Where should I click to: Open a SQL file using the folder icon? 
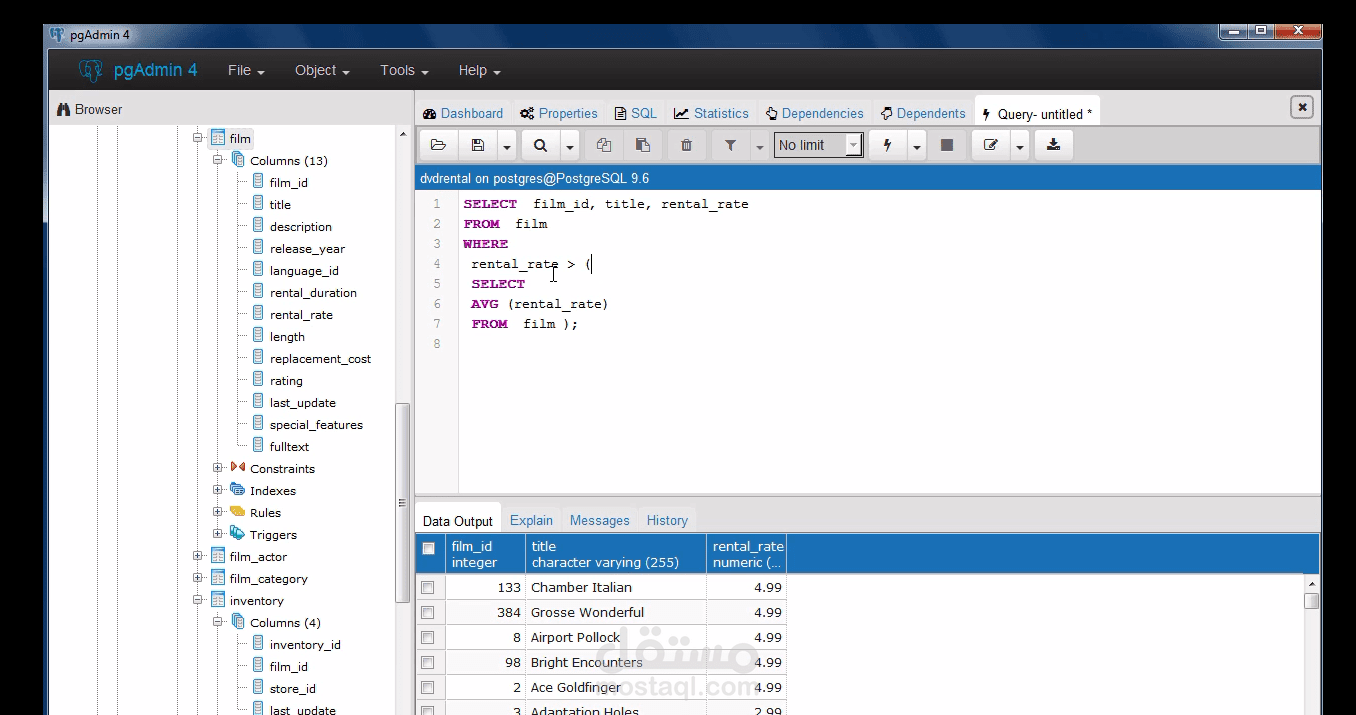pos(438,145)
